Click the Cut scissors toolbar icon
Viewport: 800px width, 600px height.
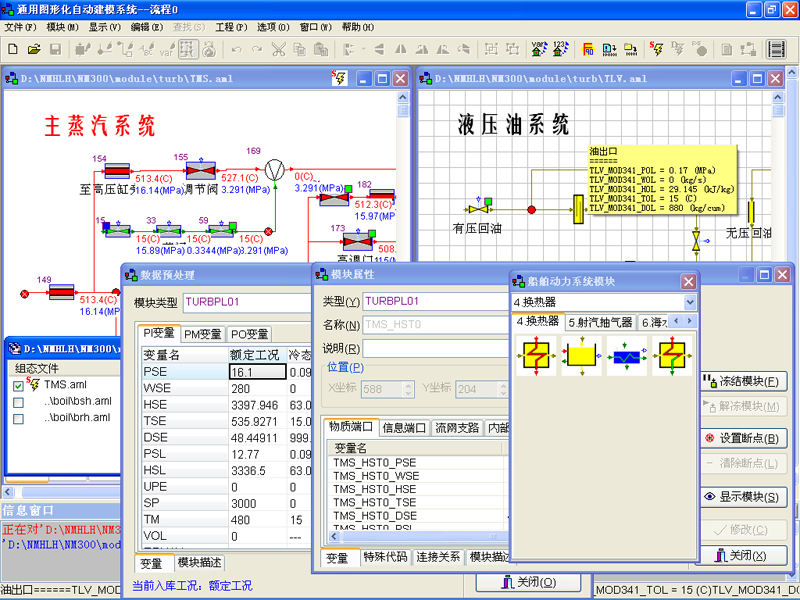tap(278, 49)
